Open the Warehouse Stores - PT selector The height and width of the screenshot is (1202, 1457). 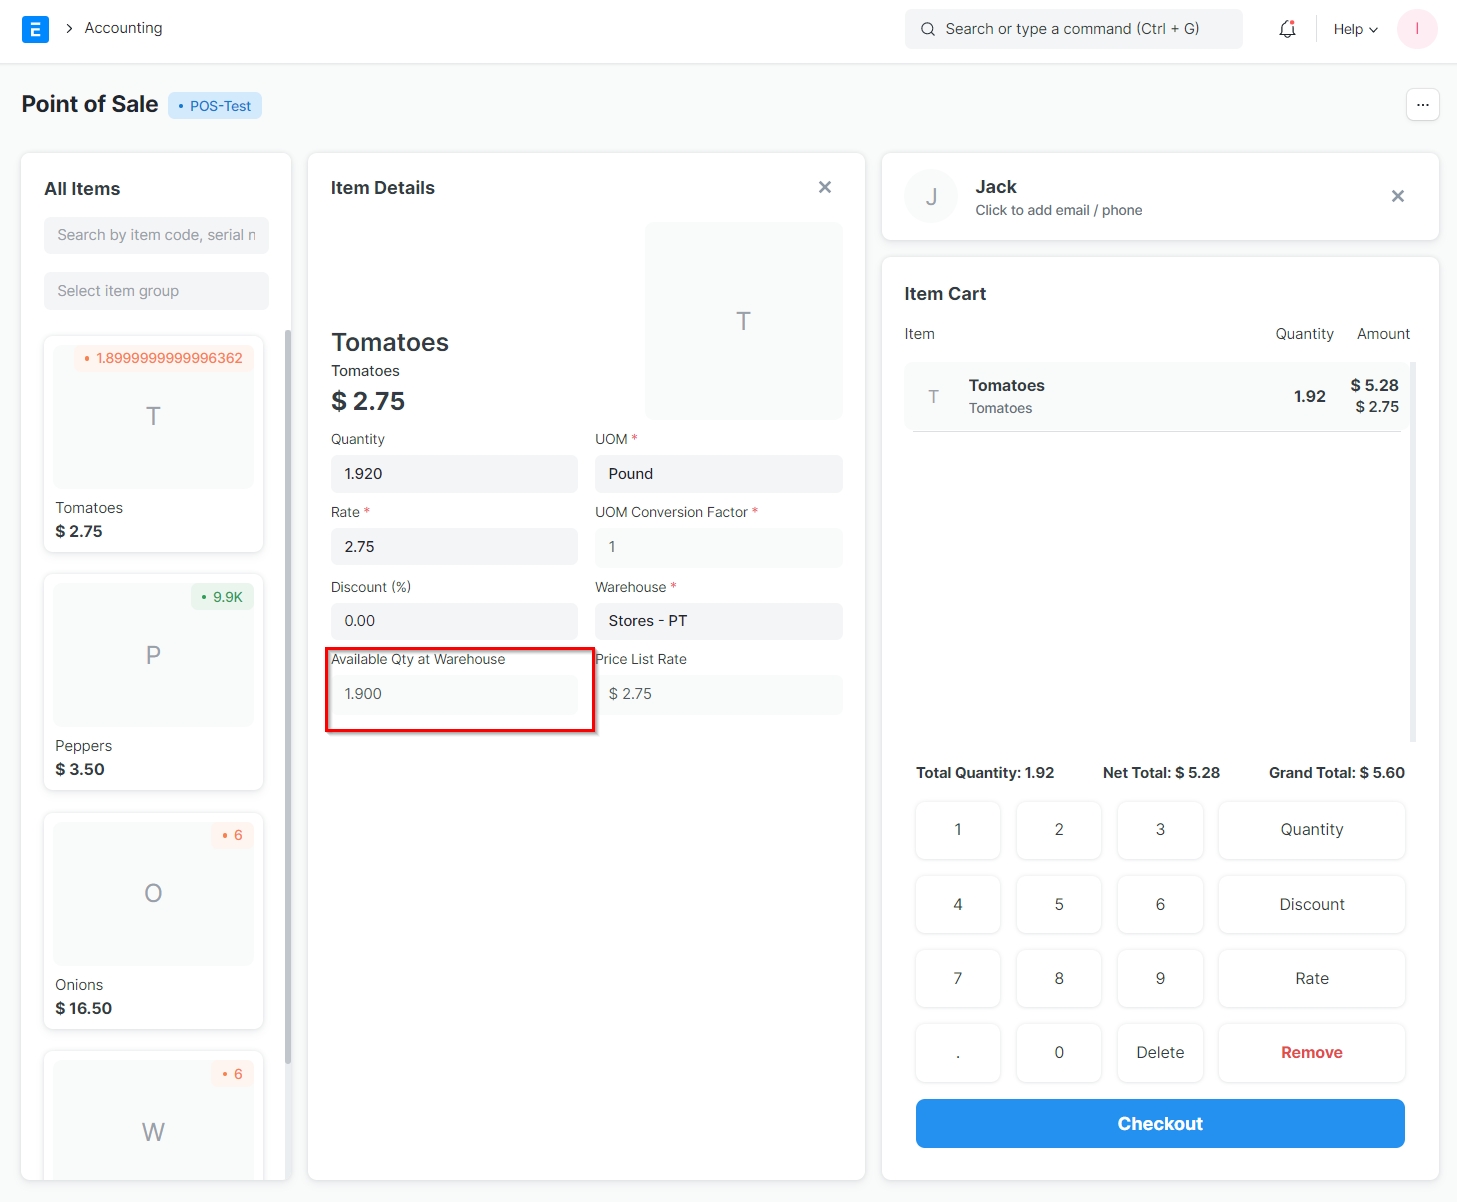click(718, 621)
